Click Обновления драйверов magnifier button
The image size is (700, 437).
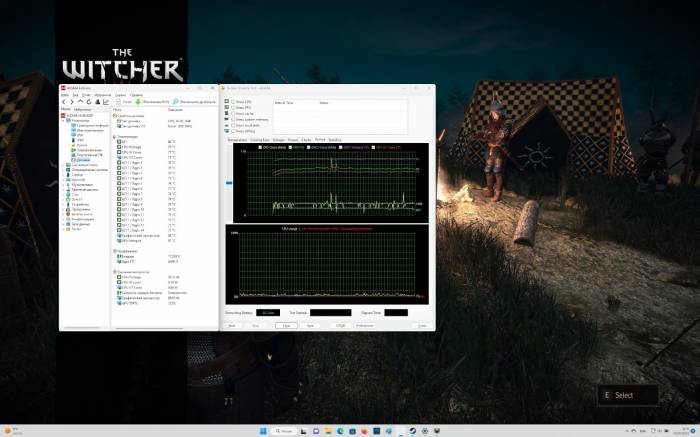click(x=194, y=102)
